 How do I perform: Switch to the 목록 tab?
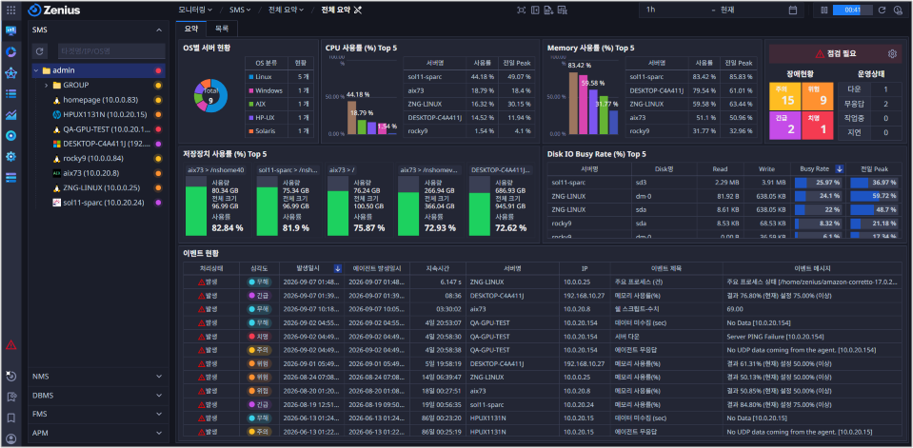click(x=222, y=28)
